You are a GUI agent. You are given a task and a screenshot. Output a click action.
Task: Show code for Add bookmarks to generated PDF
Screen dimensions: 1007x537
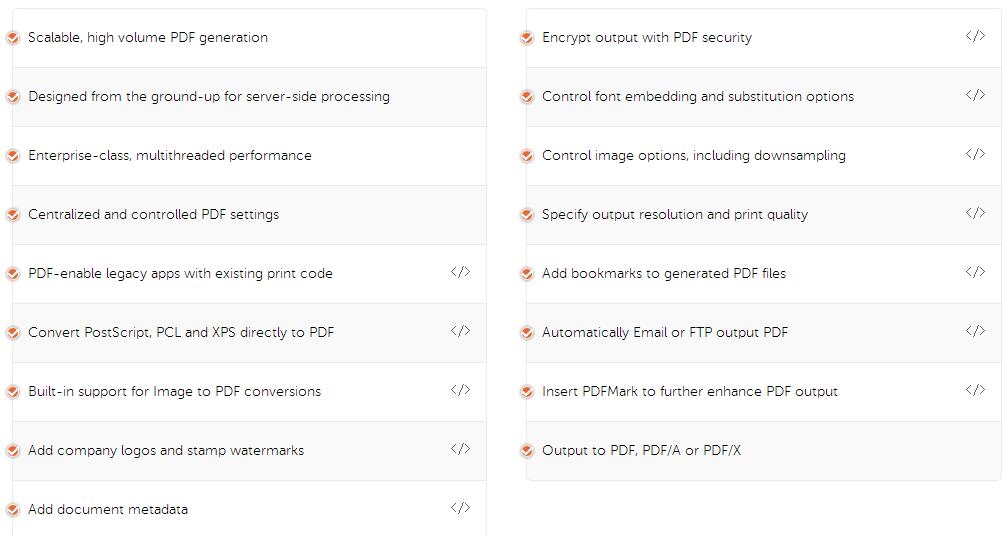[x=976, y=272]
